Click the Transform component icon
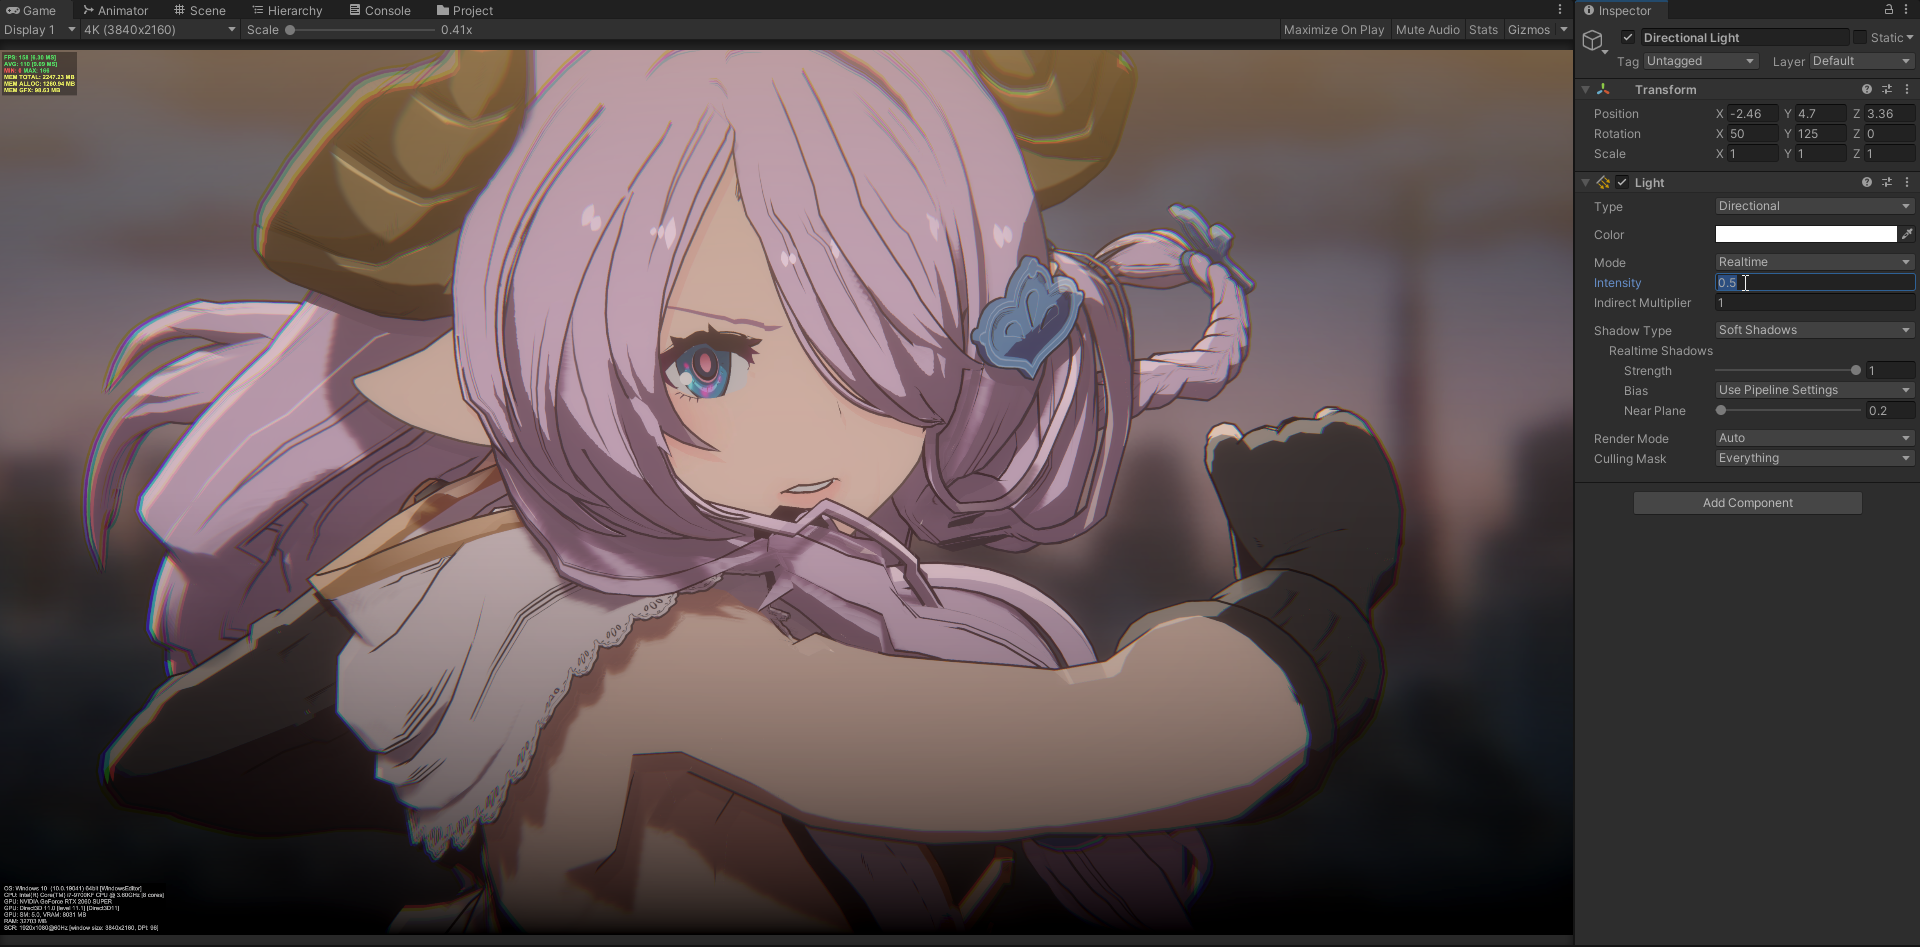Image resolution: width=1920 pixels, height=947 pixels. (x=1603, y=90)
